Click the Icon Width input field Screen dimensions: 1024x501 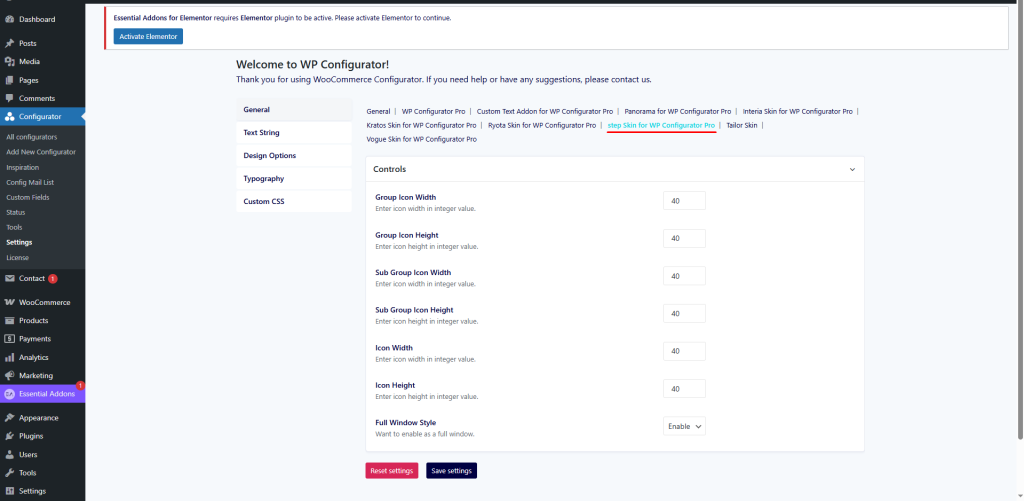pos(684,351)
